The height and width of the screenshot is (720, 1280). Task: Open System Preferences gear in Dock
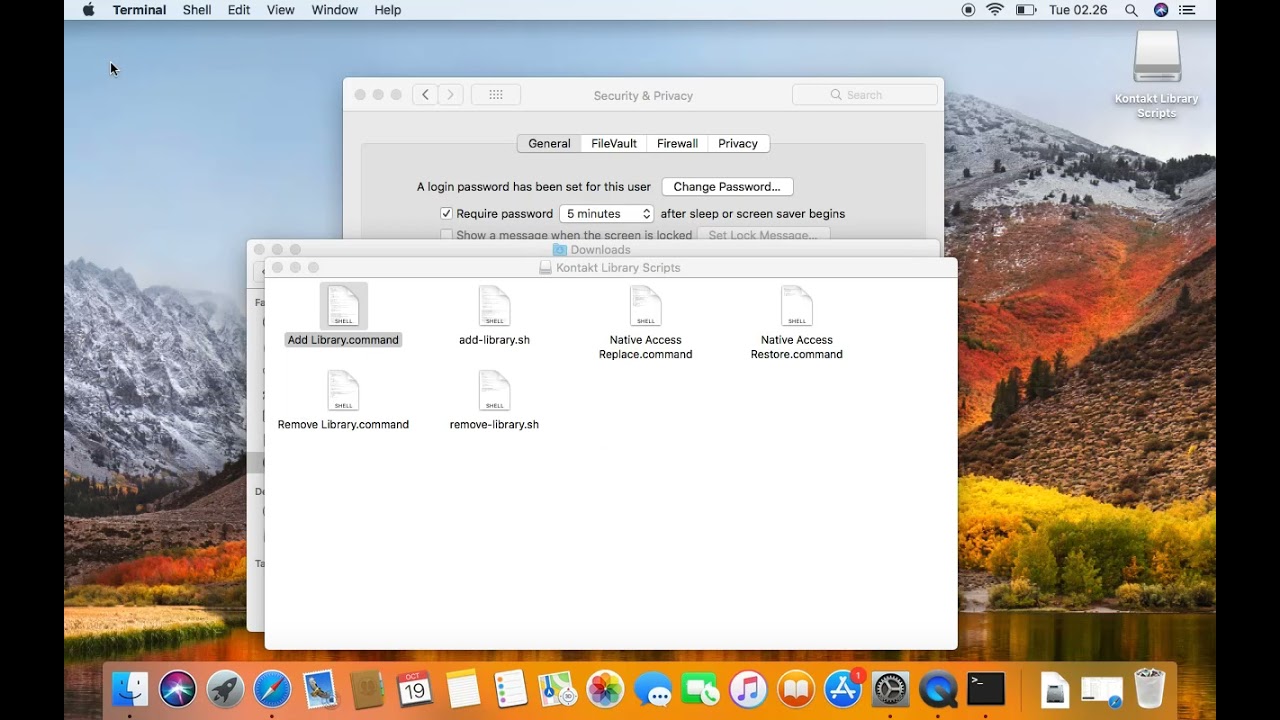(890, 689)
